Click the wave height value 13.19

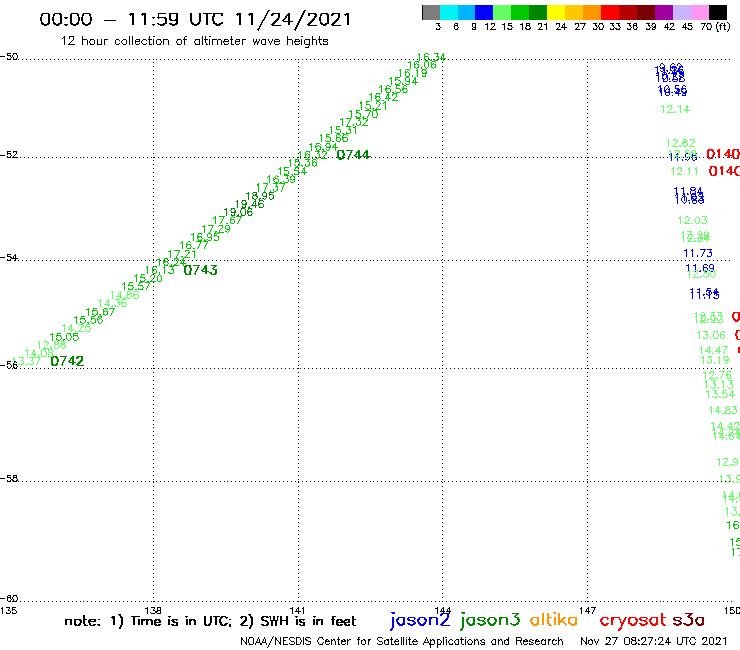pyautogui.click(x=715, y=360)
